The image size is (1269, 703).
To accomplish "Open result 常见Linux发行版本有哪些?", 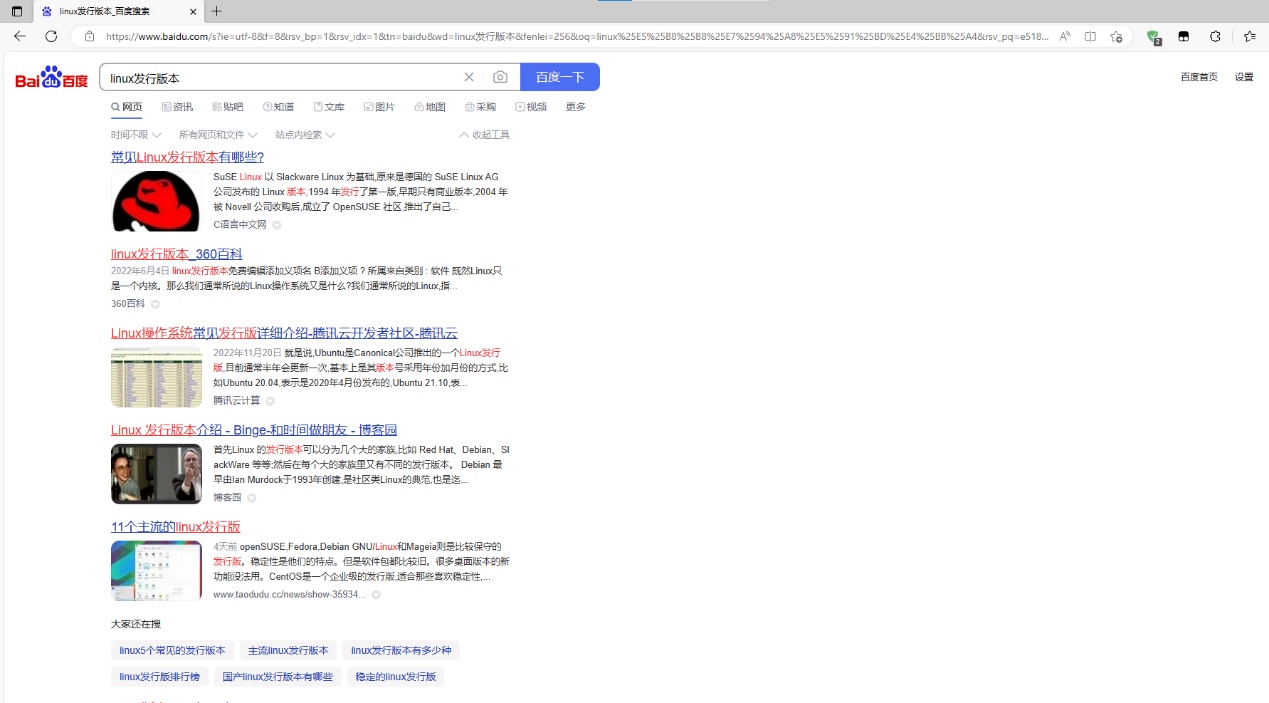I will [x=187, y=157].
